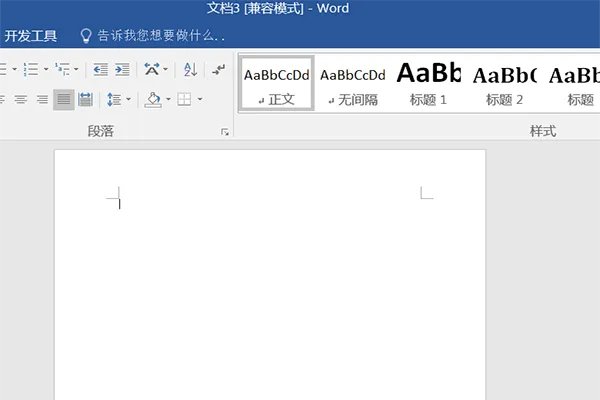Open paragraph settings dialog launcher
This screenshot has width=600, height=400.
pos(225,132)
